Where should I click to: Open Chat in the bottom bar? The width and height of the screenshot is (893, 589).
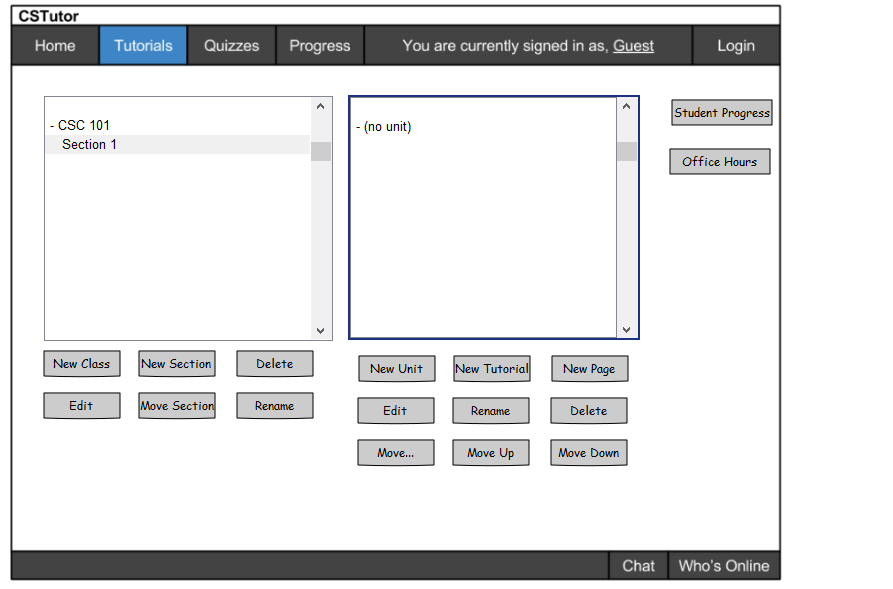(638, 566)
